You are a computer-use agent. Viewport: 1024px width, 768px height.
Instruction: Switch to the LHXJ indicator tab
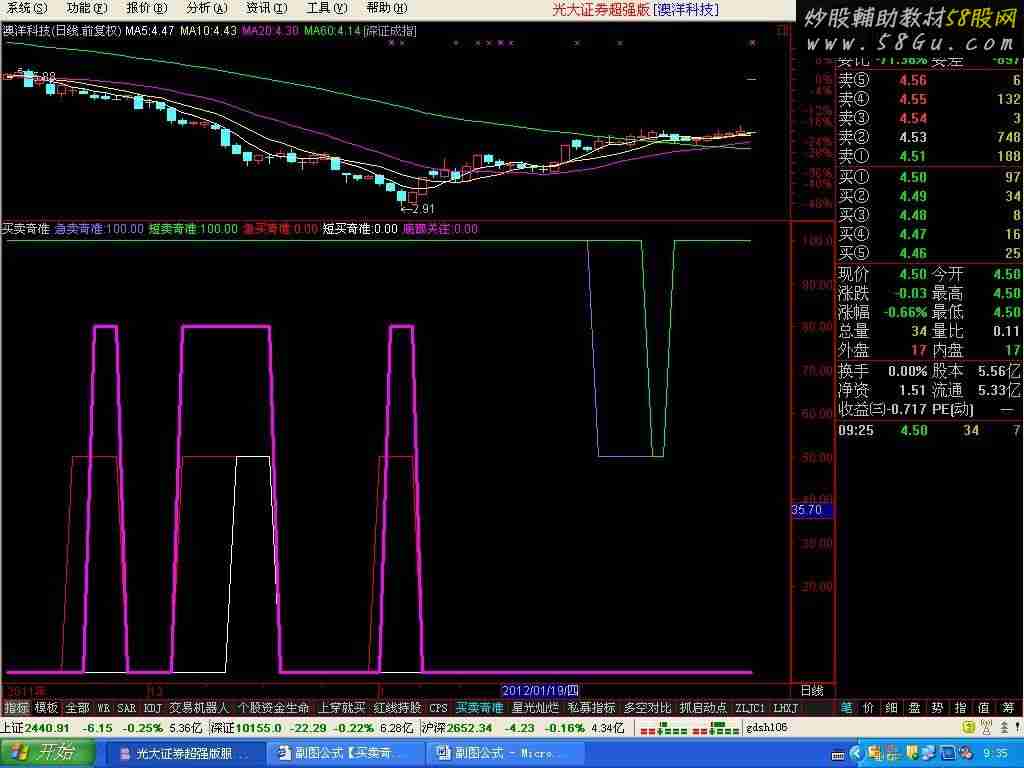click(786, 708)
